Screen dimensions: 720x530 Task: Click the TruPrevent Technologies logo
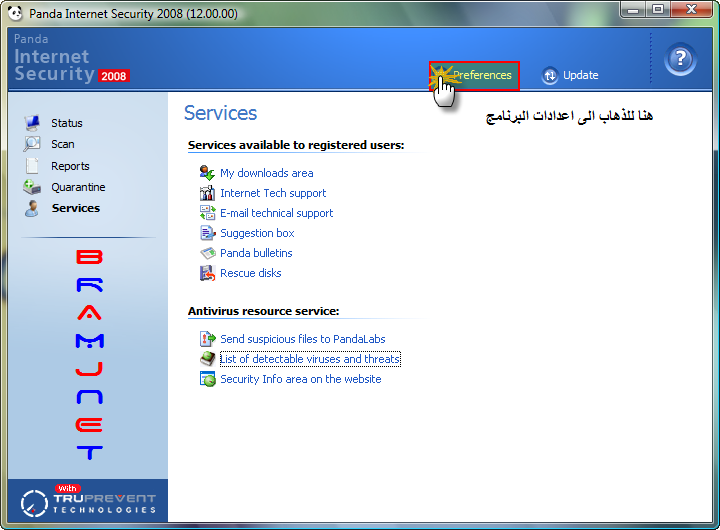pos(88,501)
